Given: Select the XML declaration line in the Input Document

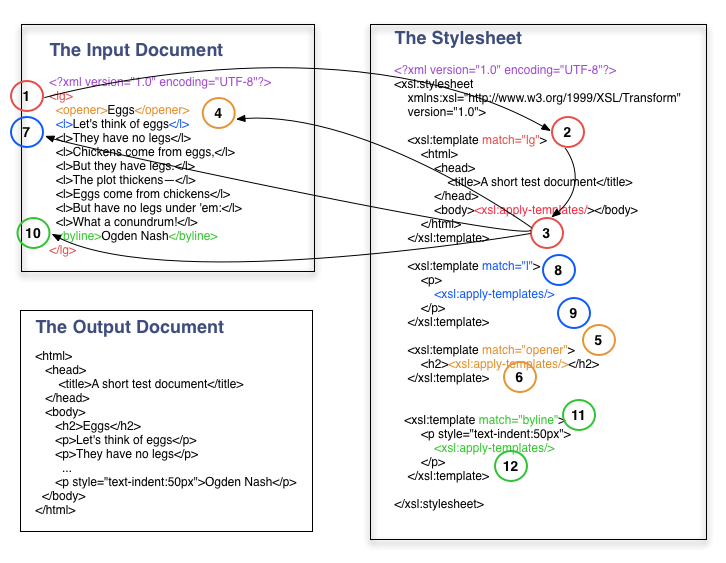Looking at the screenshot, I should click(160, 82).
